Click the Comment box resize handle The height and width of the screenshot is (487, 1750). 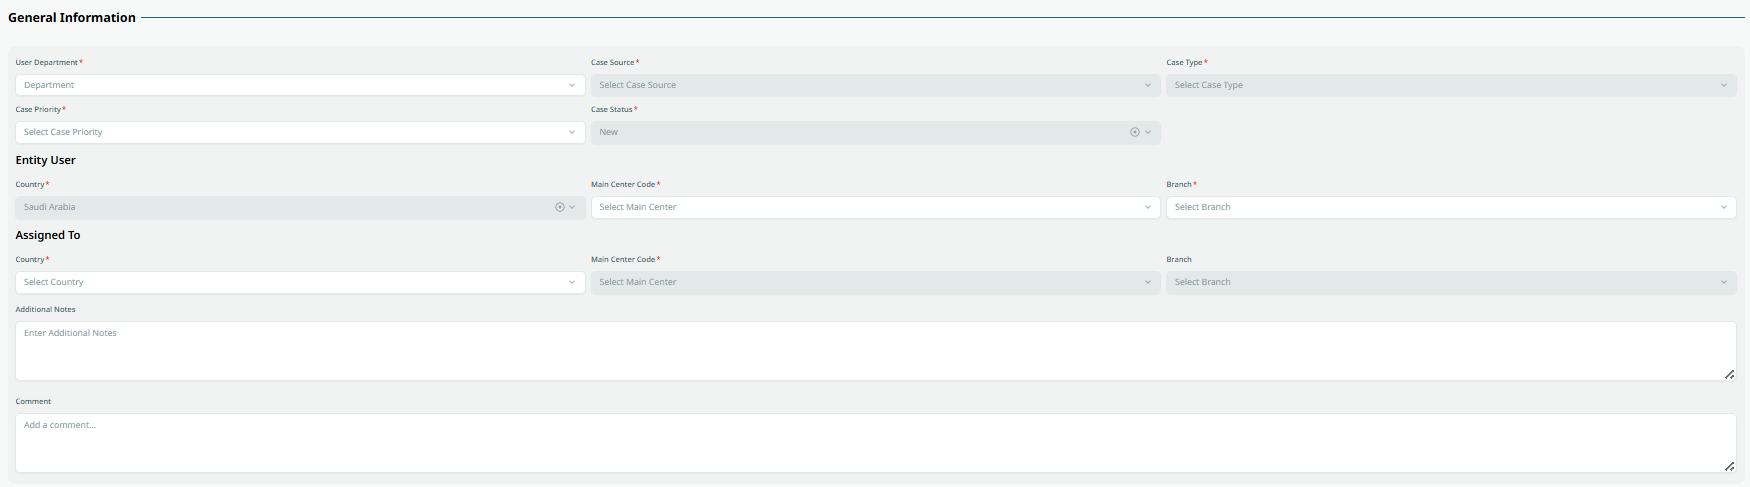coord(1729,466)
